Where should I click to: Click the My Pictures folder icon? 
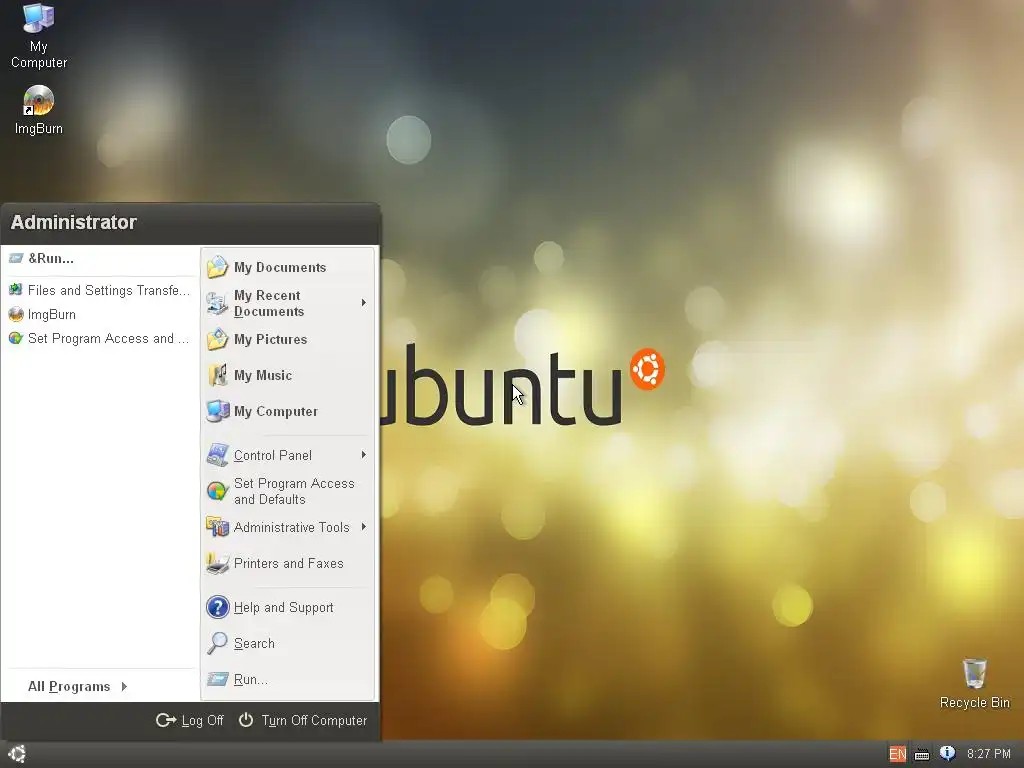pos(217,339)
